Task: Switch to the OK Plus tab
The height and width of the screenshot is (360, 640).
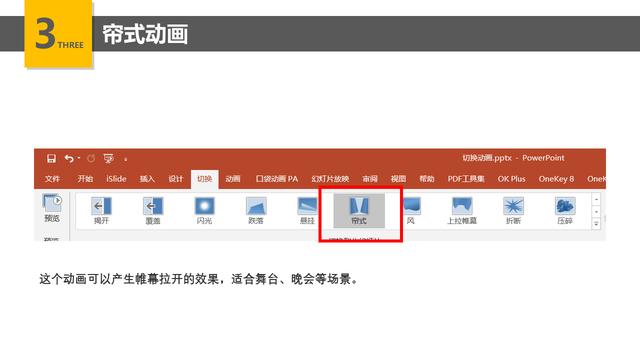Action: coord(511,179)
